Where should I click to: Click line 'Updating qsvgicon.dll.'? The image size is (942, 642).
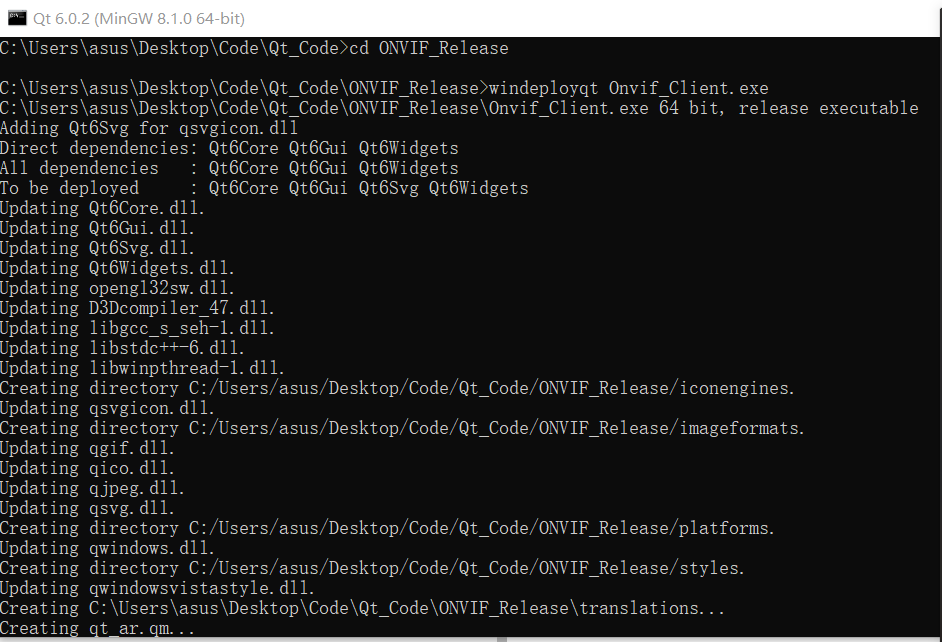tap(107, 408)
